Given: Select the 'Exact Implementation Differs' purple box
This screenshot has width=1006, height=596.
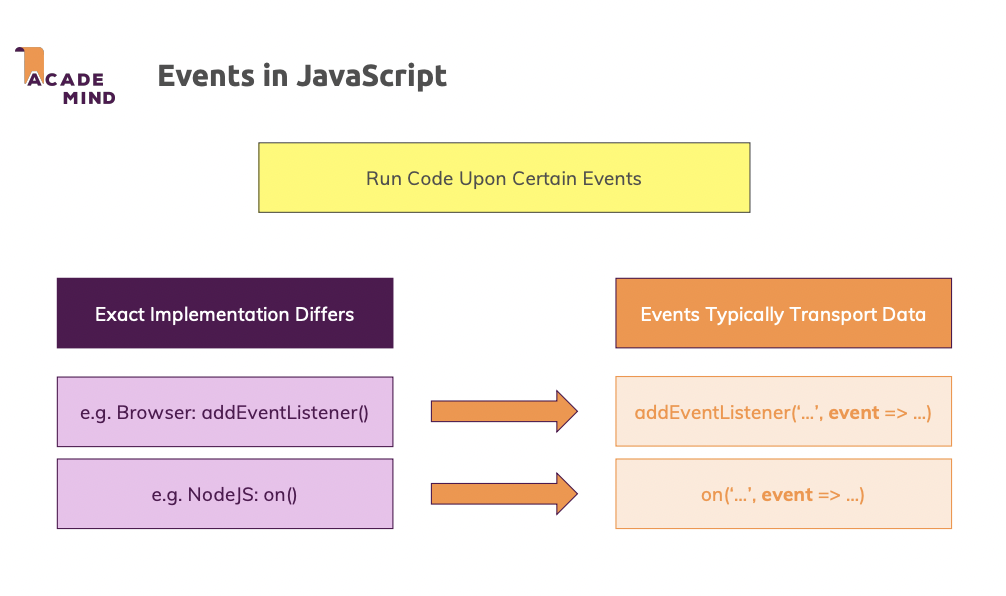Looking at the screenshot, I should (x=225, y=313).
